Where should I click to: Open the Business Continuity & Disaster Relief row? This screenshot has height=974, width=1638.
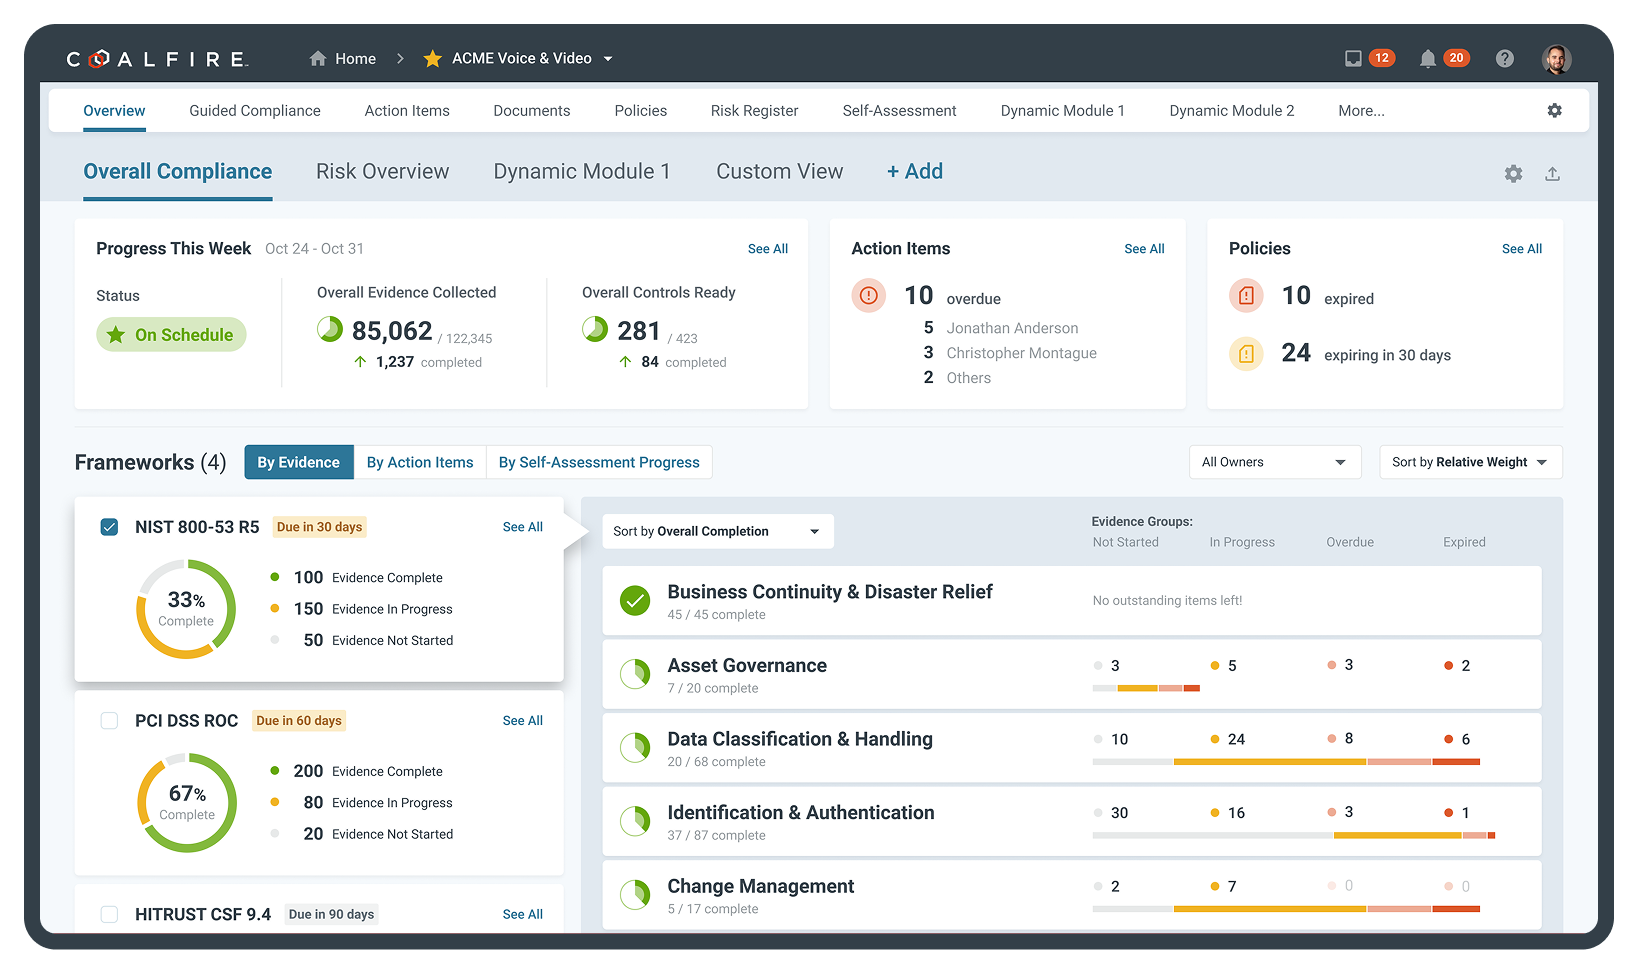1072,601
